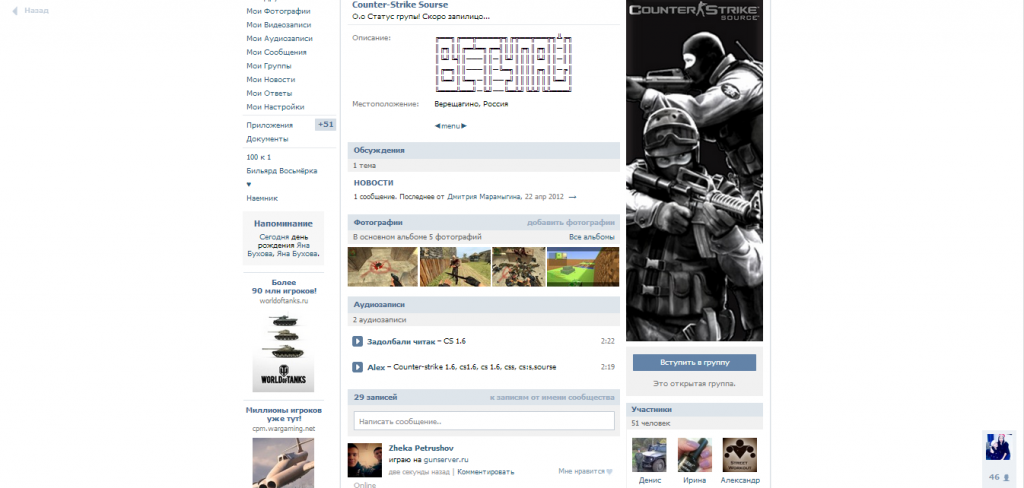Open the first photo thumbnail in the album
Viewport: 1024px width, 488px height.
click(x=381, y=267)
